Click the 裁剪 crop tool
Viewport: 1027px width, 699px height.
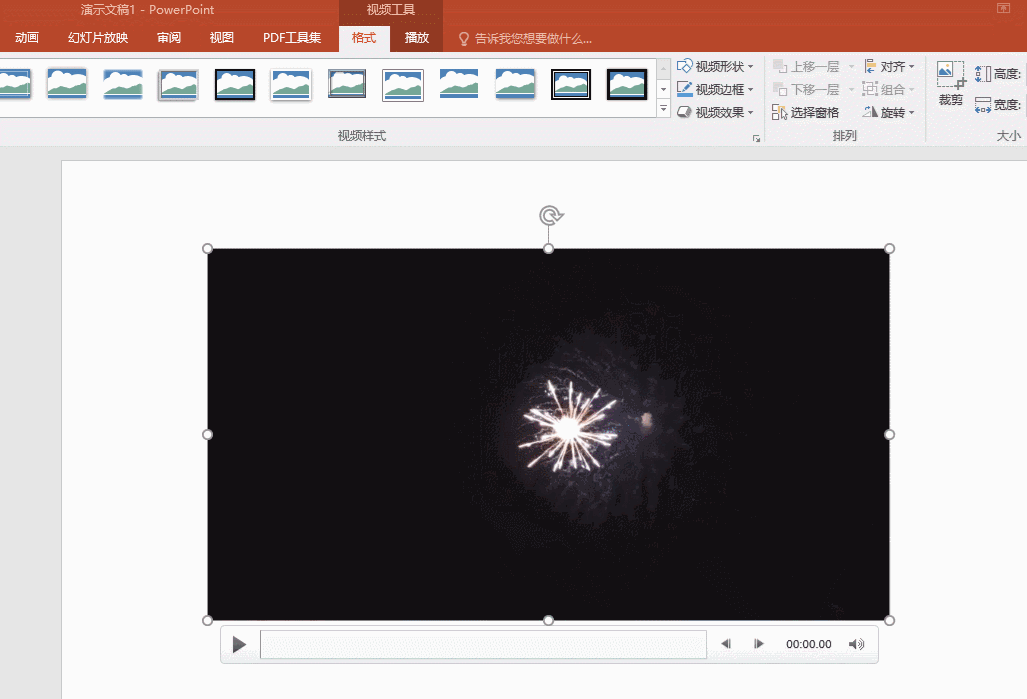[951, 83]
